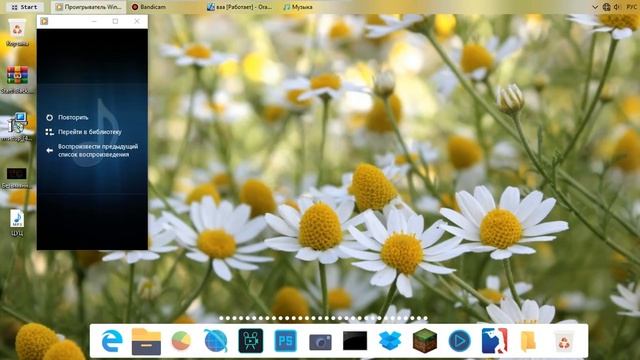Click the Windows Media Player title icon
Image resolution: width=640 pixels, height=360 pixels.
coord(44,21)
